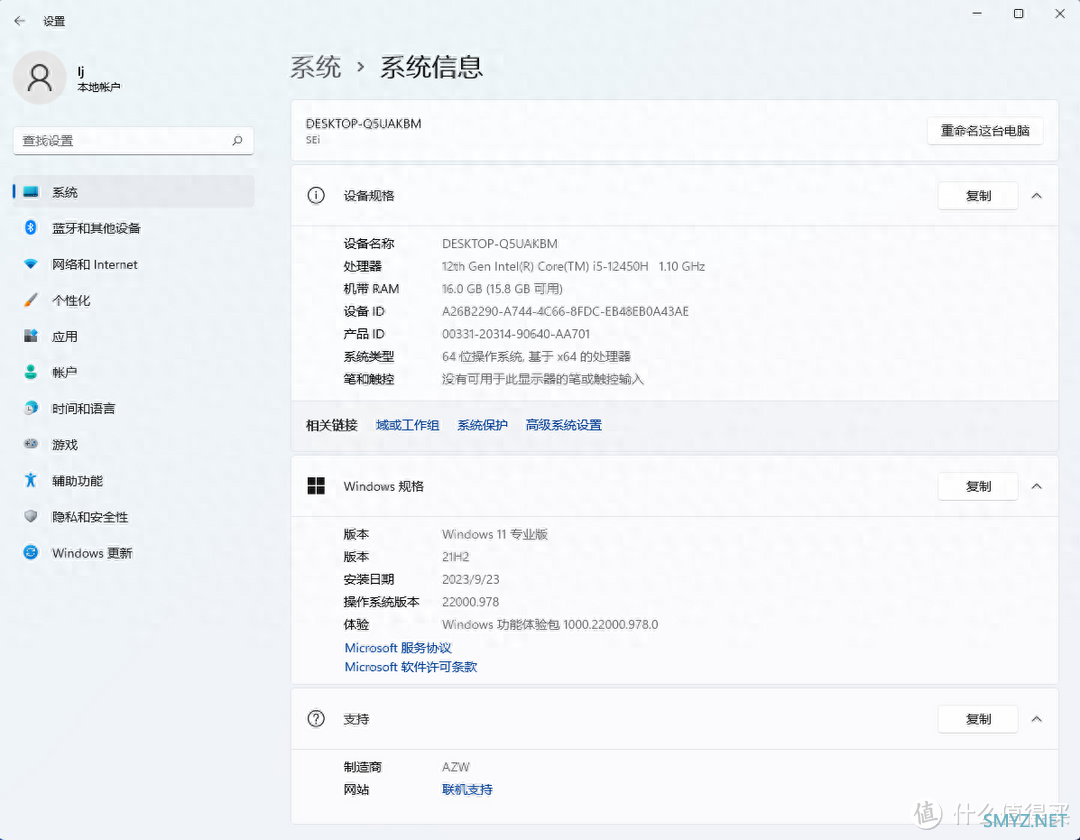Go back using the arrow icon
Screen dimensions: 1080x840
pos(19,21)
